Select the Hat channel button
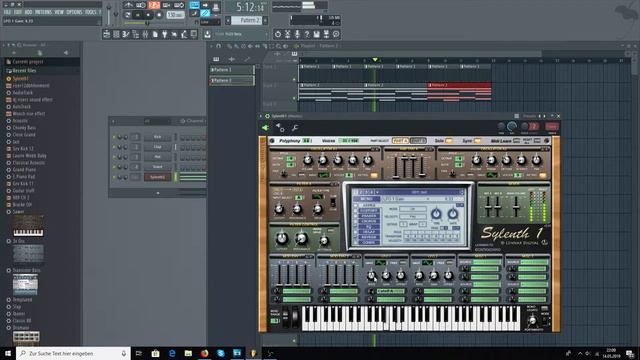This screenshot has width=640, height=360. pyautogui.click(x=157, y=157)
